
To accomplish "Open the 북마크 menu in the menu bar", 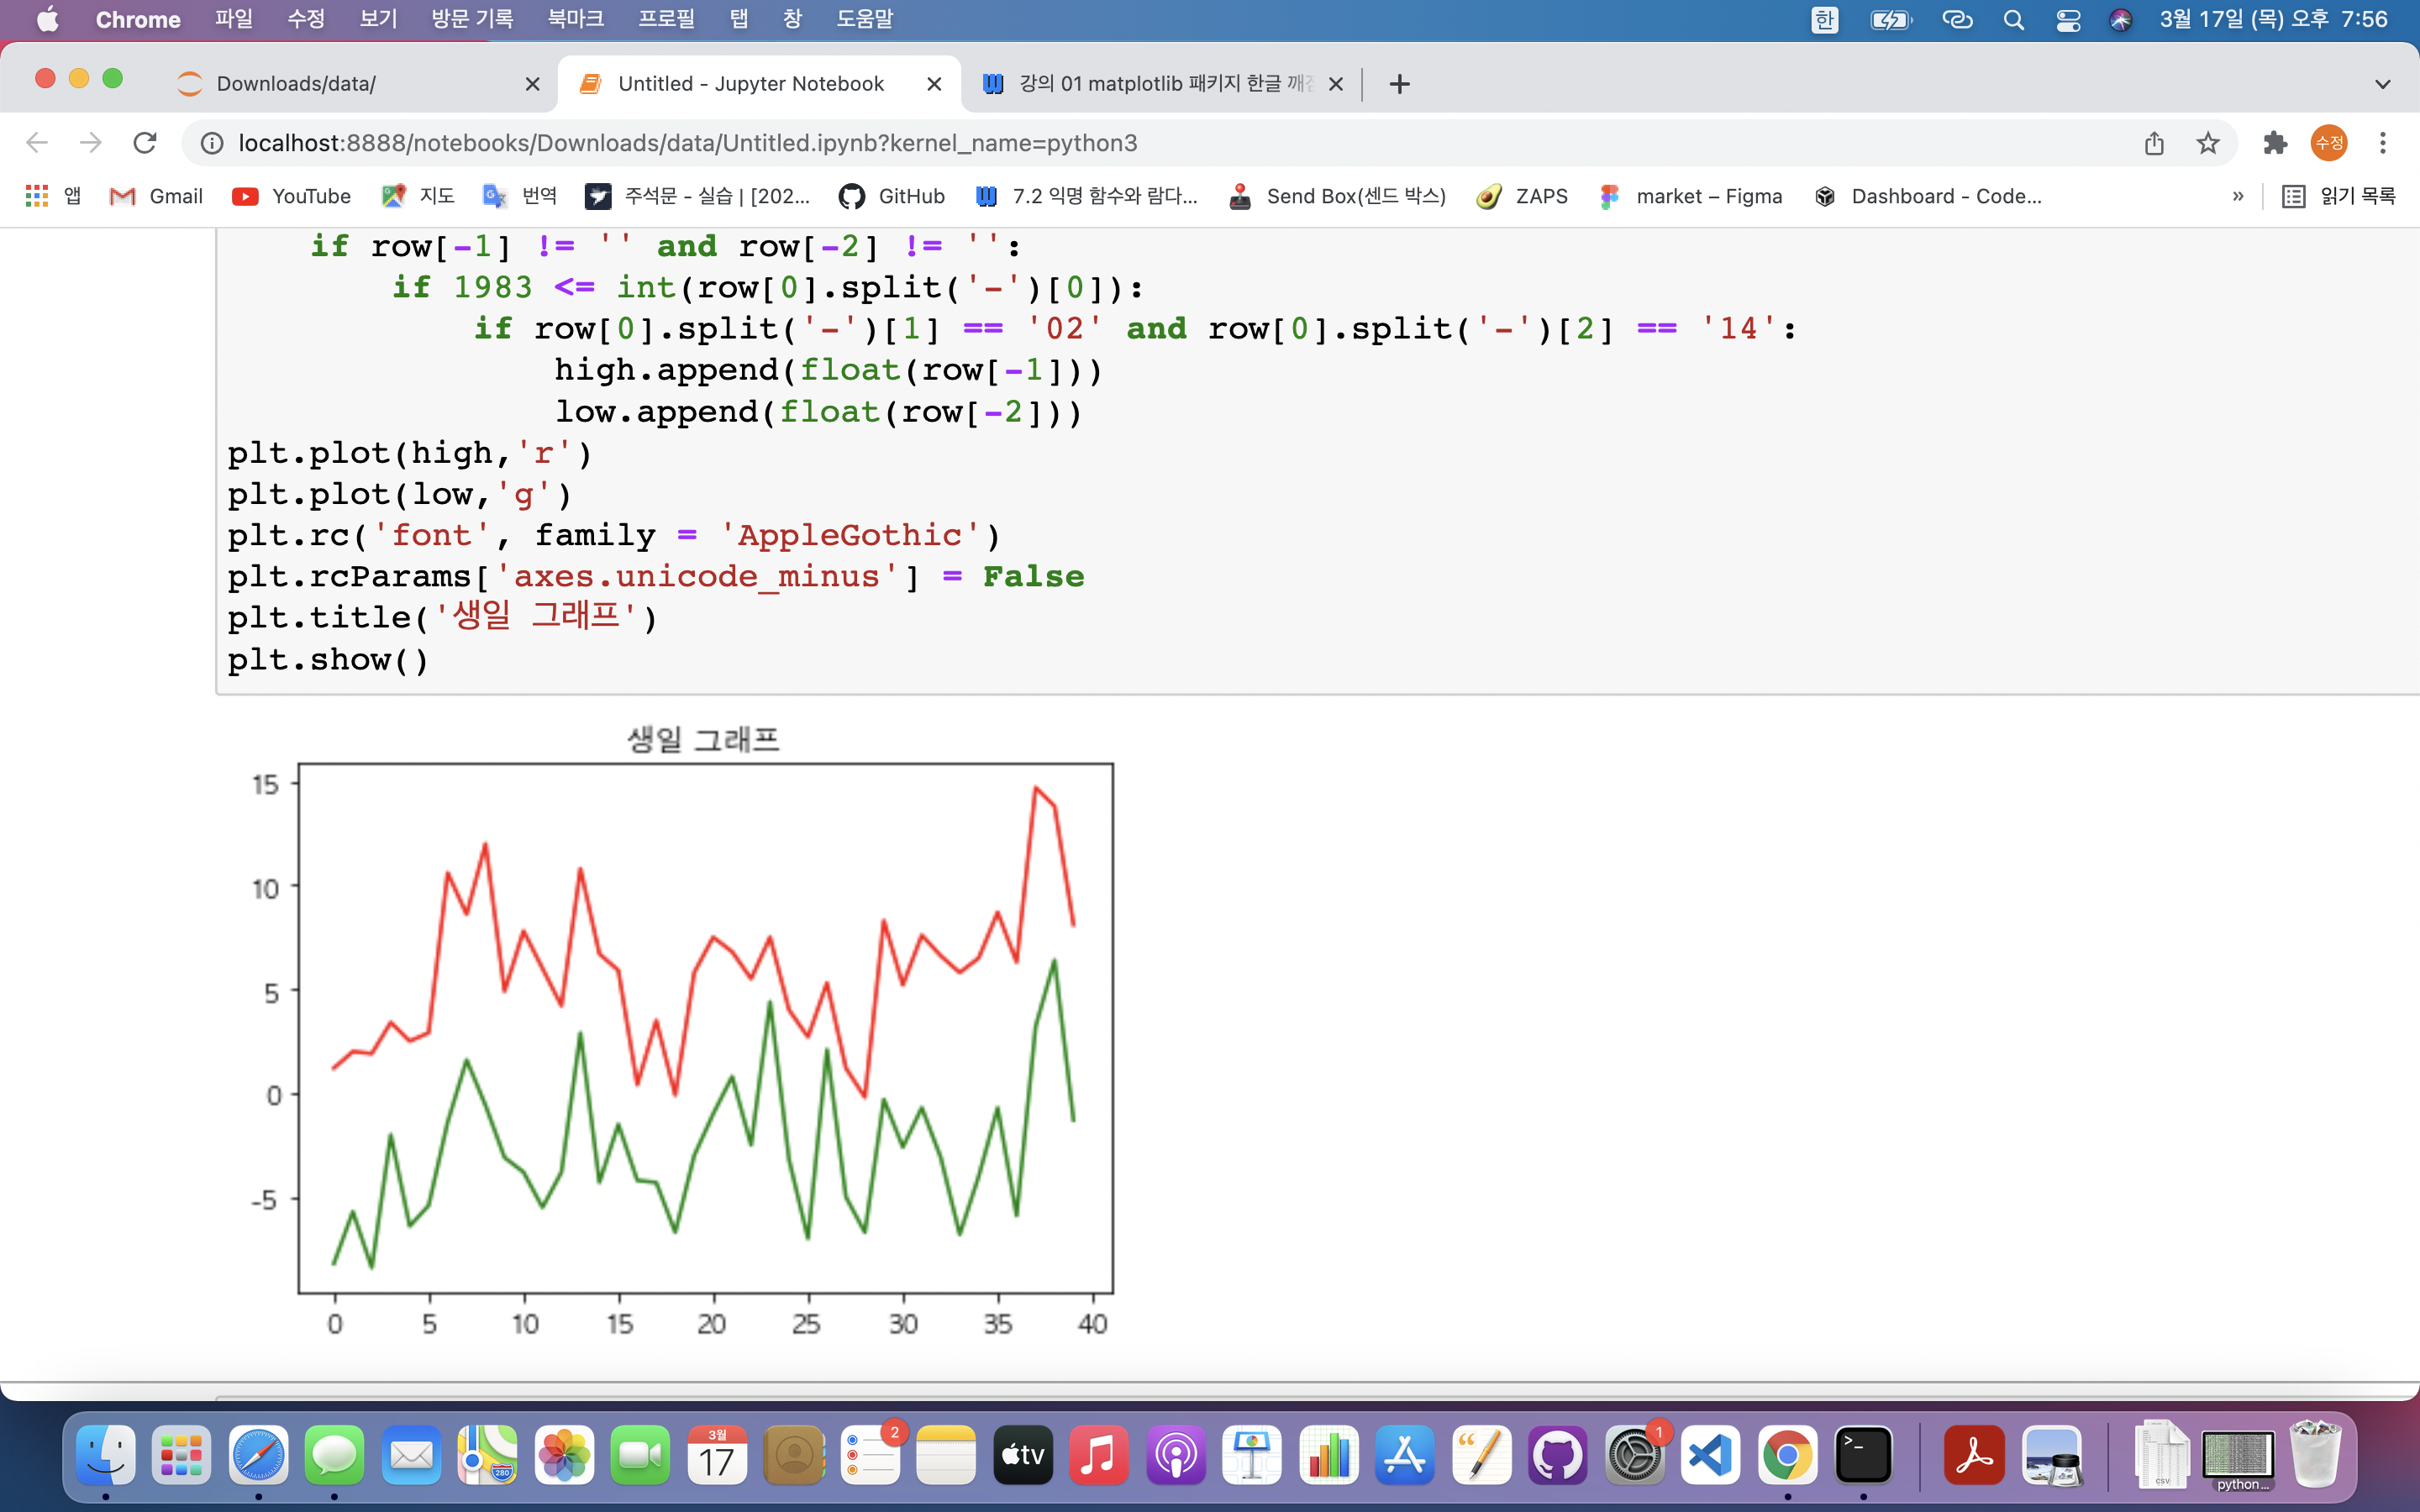I will [576, 20].
